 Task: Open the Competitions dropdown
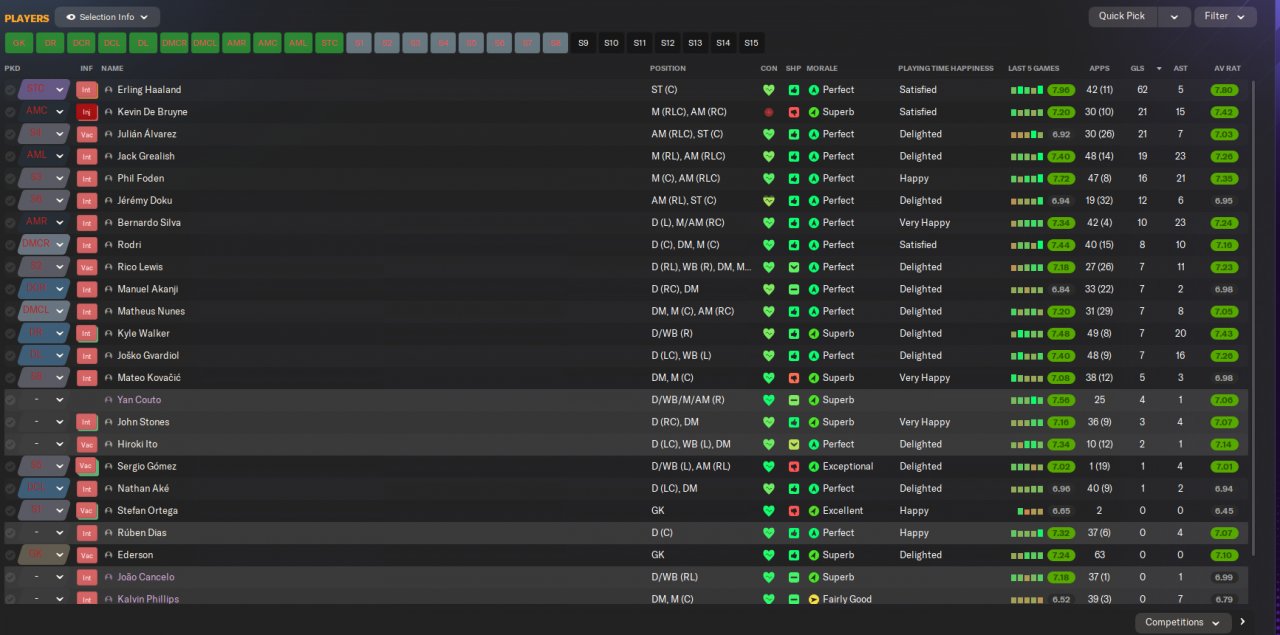pos(1183,622)
